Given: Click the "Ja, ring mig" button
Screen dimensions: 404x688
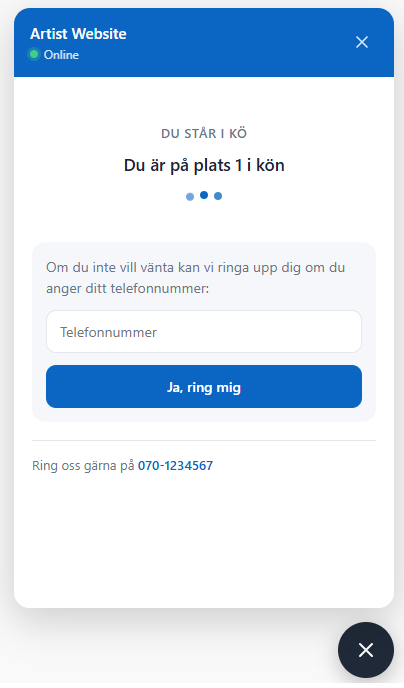Looking at the screenshot, I should click(x=204, y=387).
